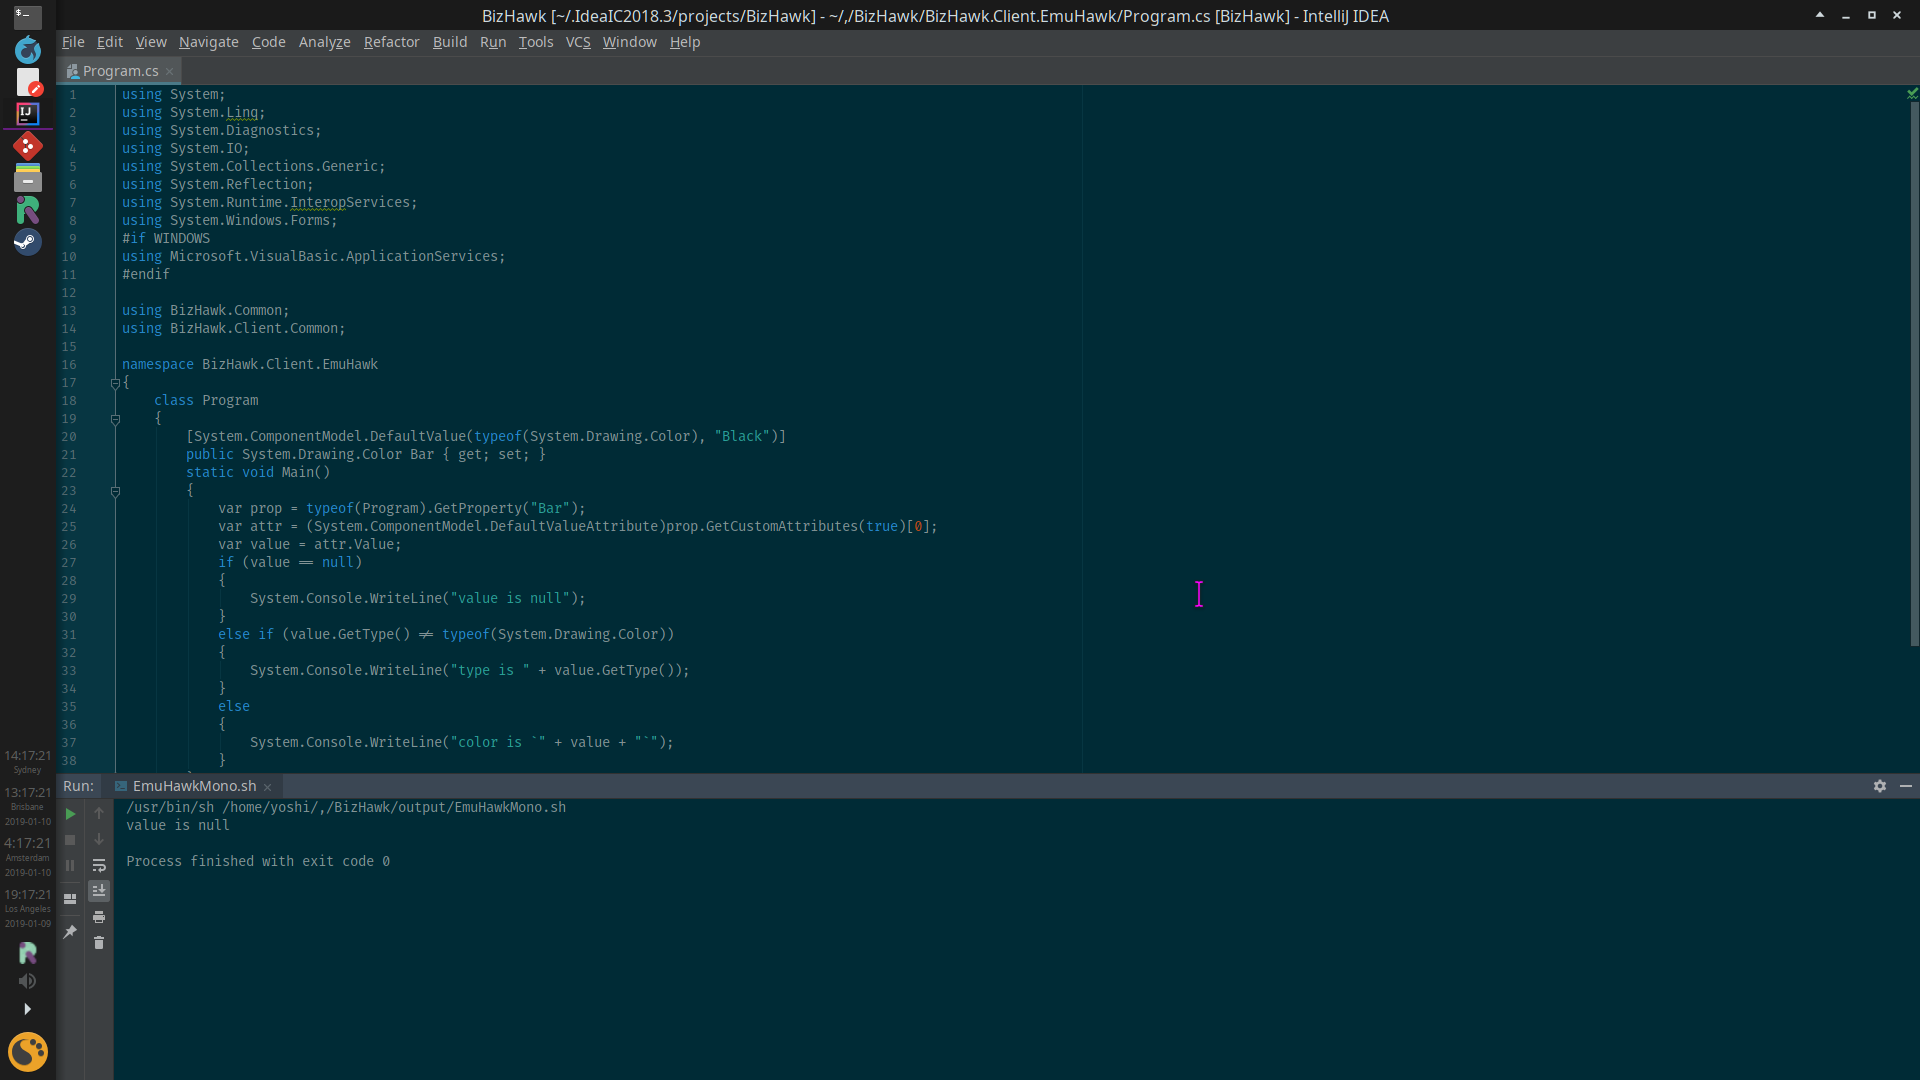Screen dimensions: 1920x1080
Task: Open the VCS menu
Action: (578, 42)
